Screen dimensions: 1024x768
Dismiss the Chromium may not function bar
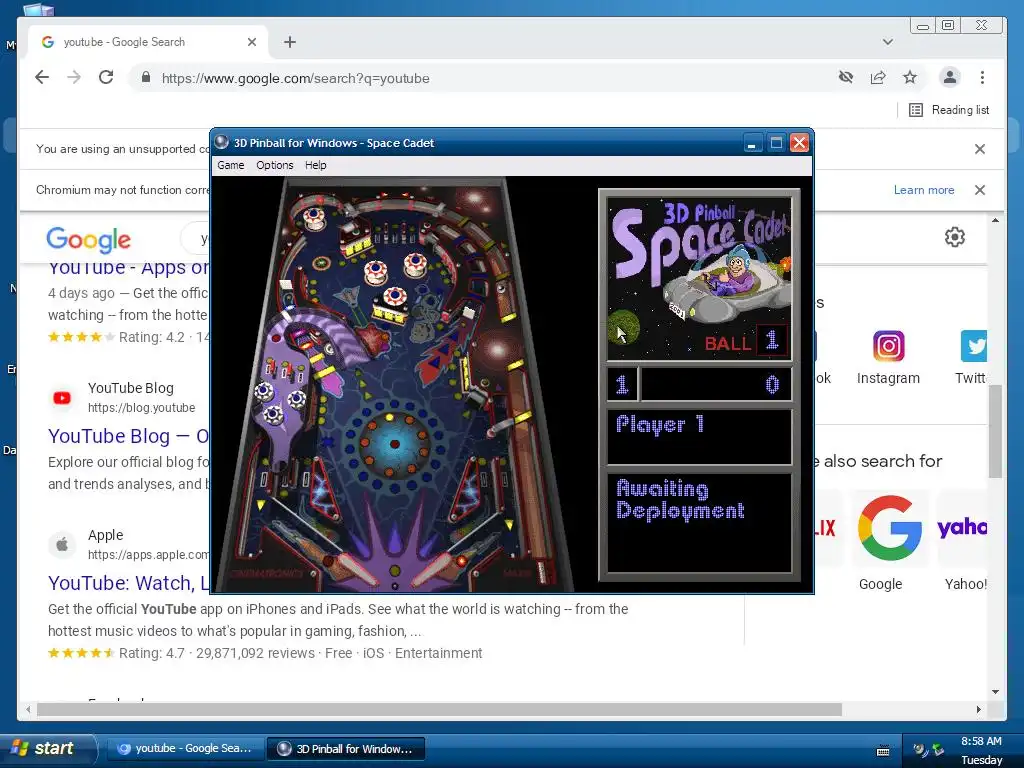[x=980, y=190]
